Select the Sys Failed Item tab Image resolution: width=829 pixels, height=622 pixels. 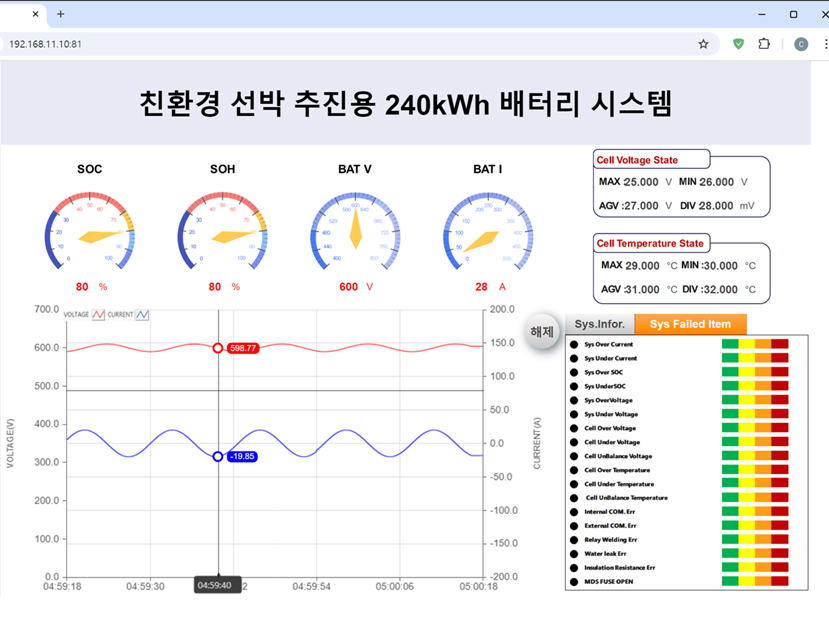690,324
